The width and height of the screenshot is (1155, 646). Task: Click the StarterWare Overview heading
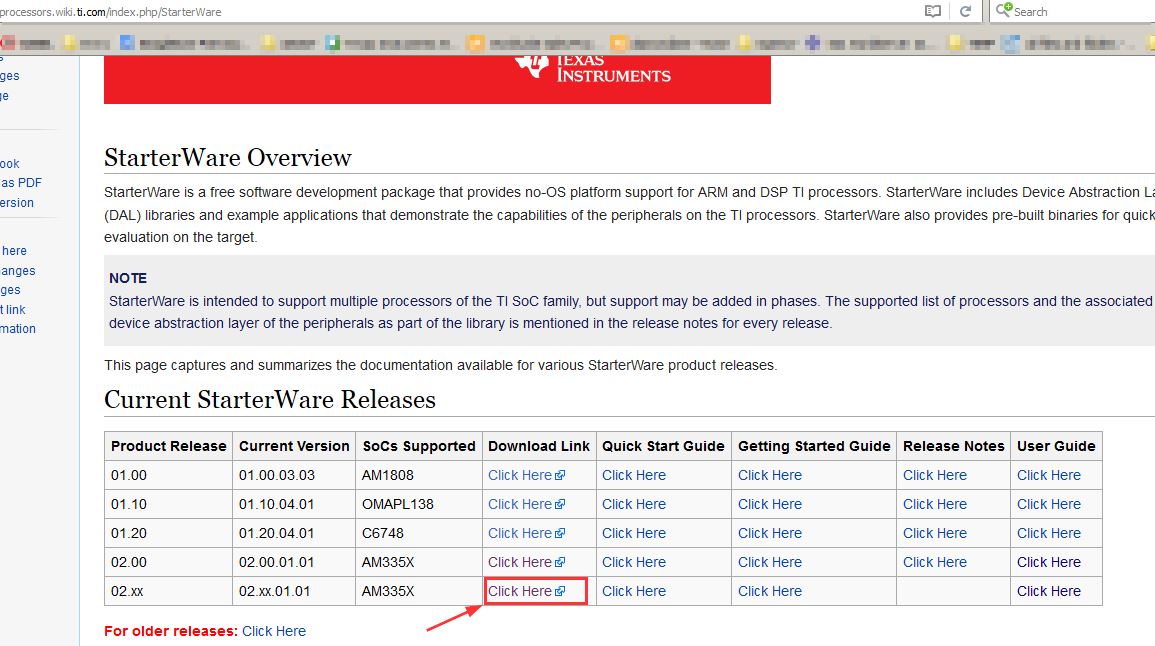[228, 157]
